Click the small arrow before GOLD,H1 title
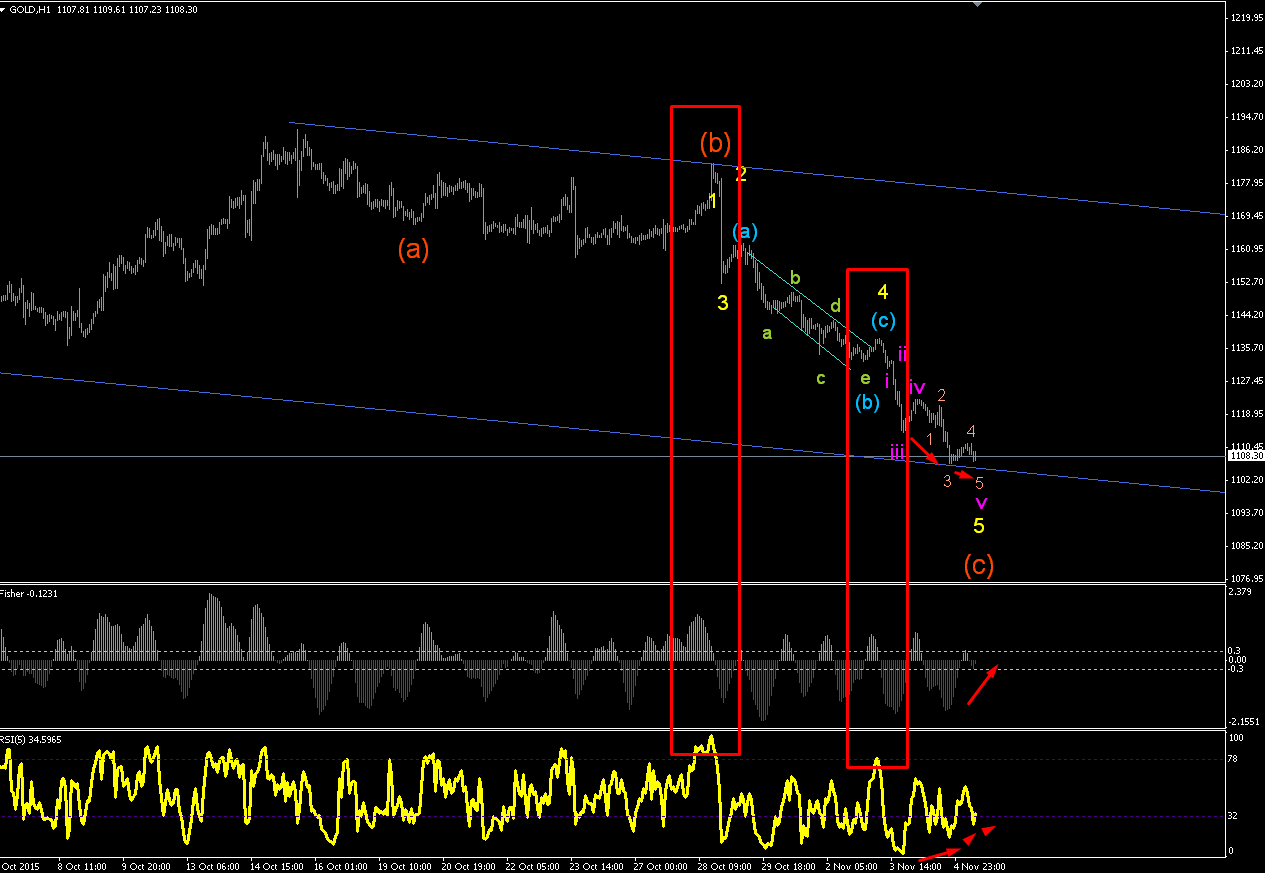 pos(6,9)
